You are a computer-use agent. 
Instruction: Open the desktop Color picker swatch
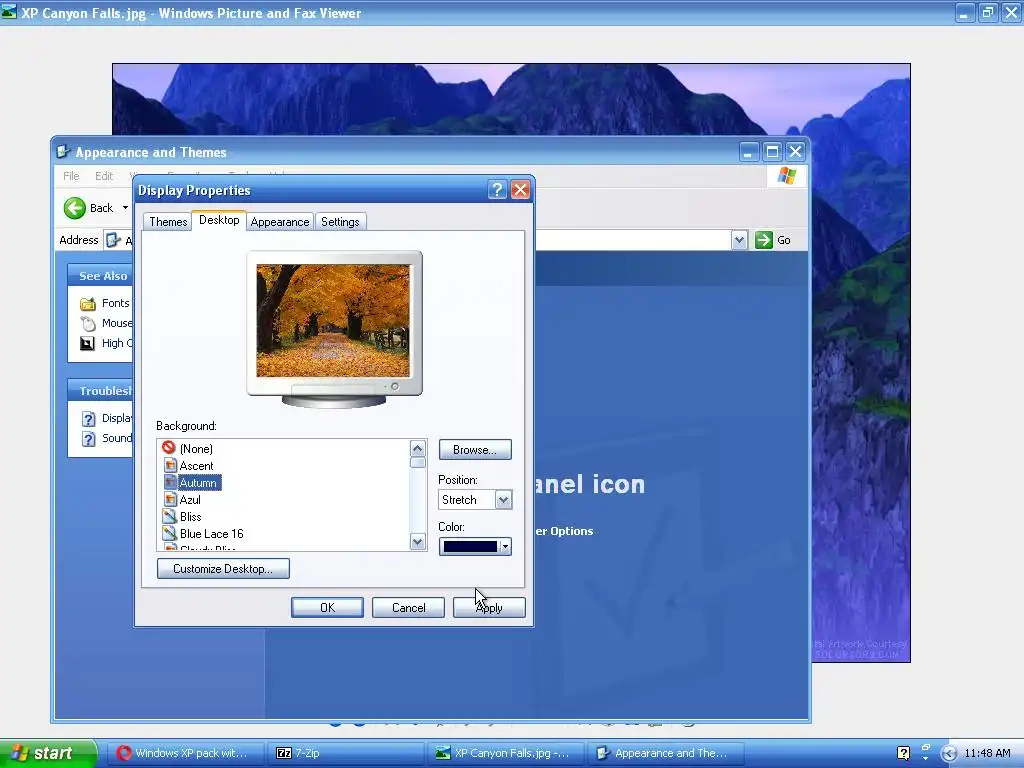pyautogui.click(x=475, y=547)
